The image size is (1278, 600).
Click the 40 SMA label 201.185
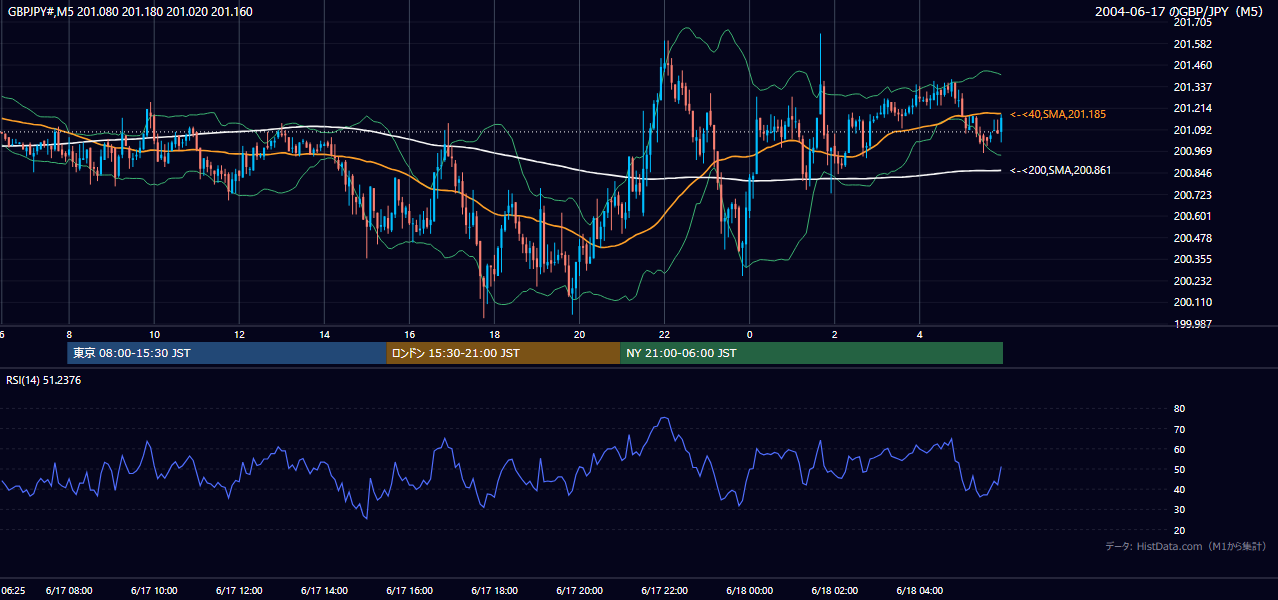(1057, 115)
